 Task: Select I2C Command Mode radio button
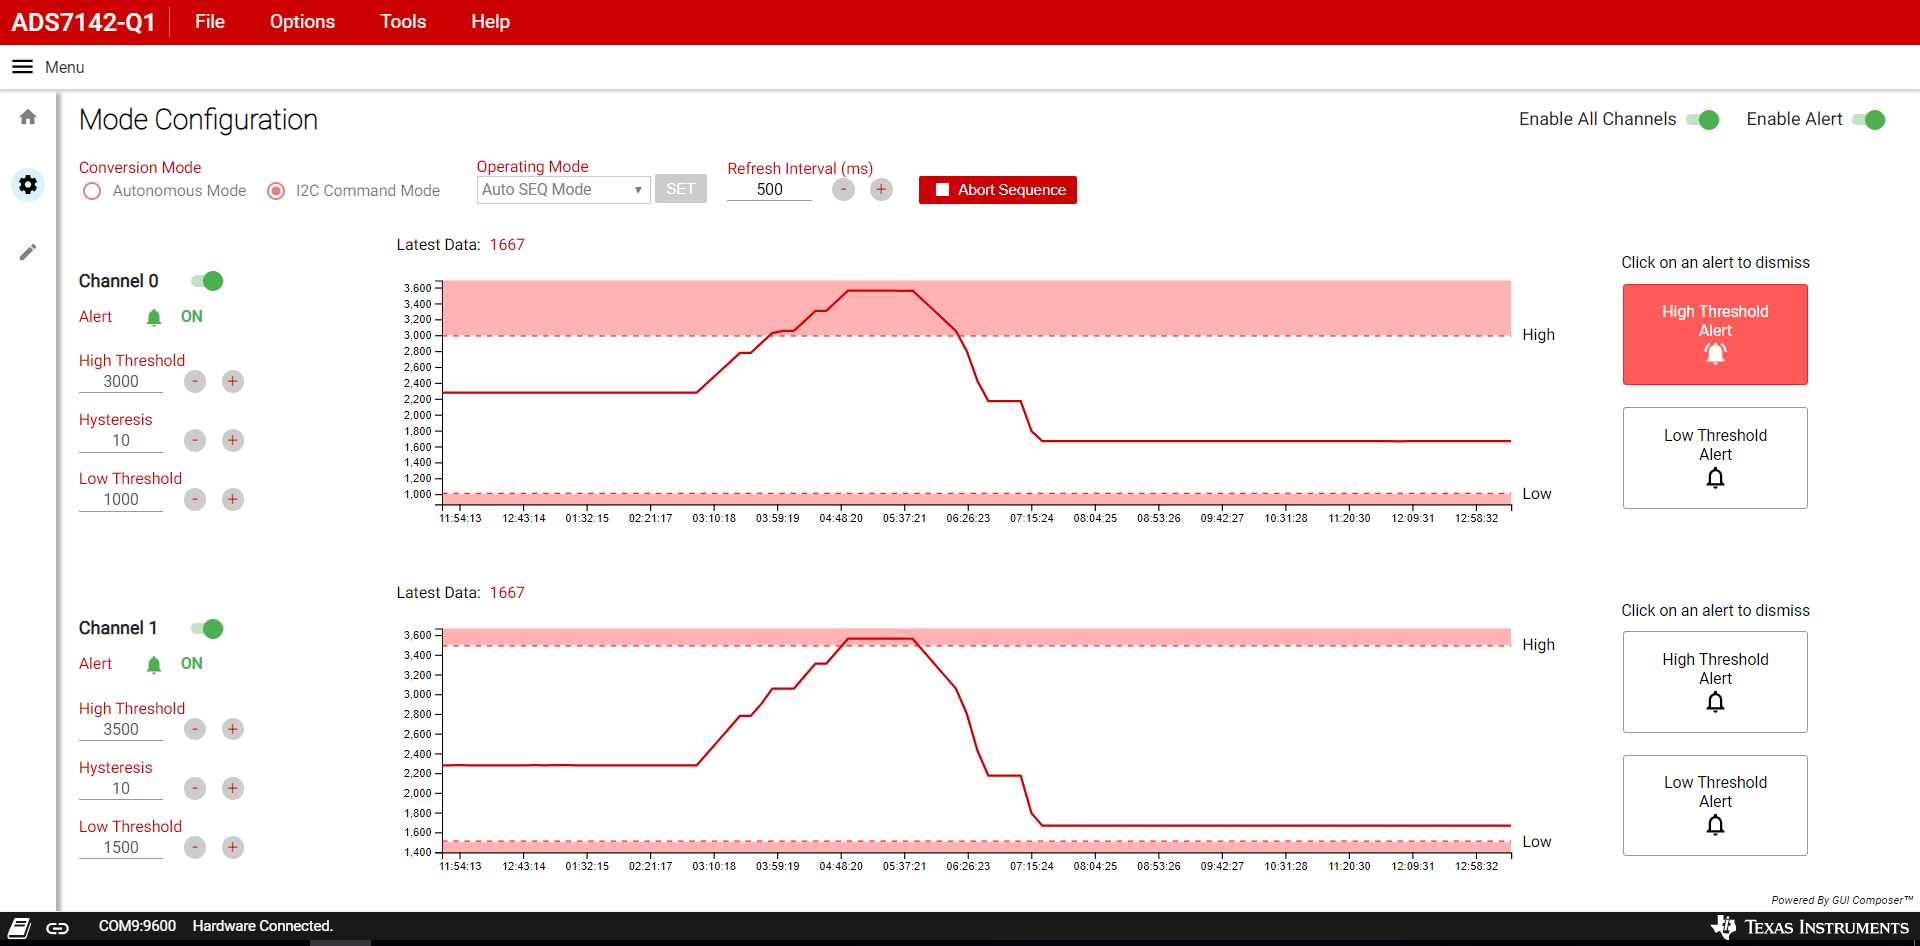pos(276,191)
